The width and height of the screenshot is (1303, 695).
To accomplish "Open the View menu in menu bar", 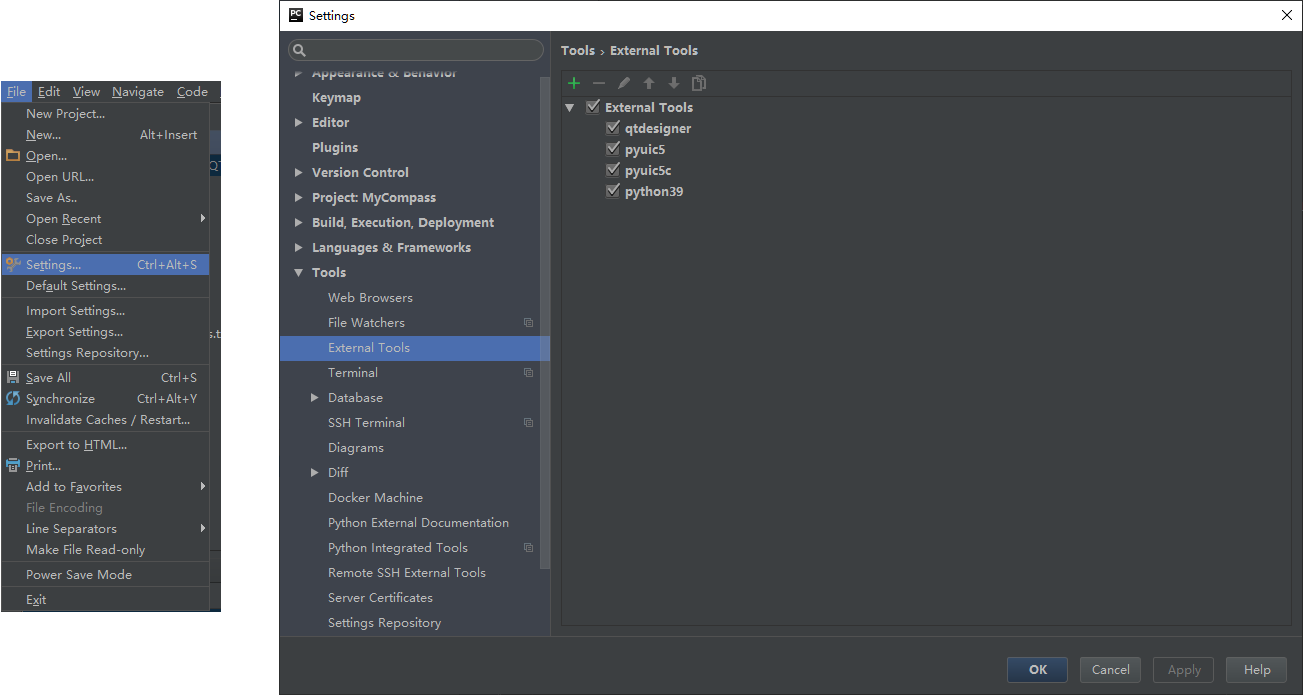I will coord(86,92).
